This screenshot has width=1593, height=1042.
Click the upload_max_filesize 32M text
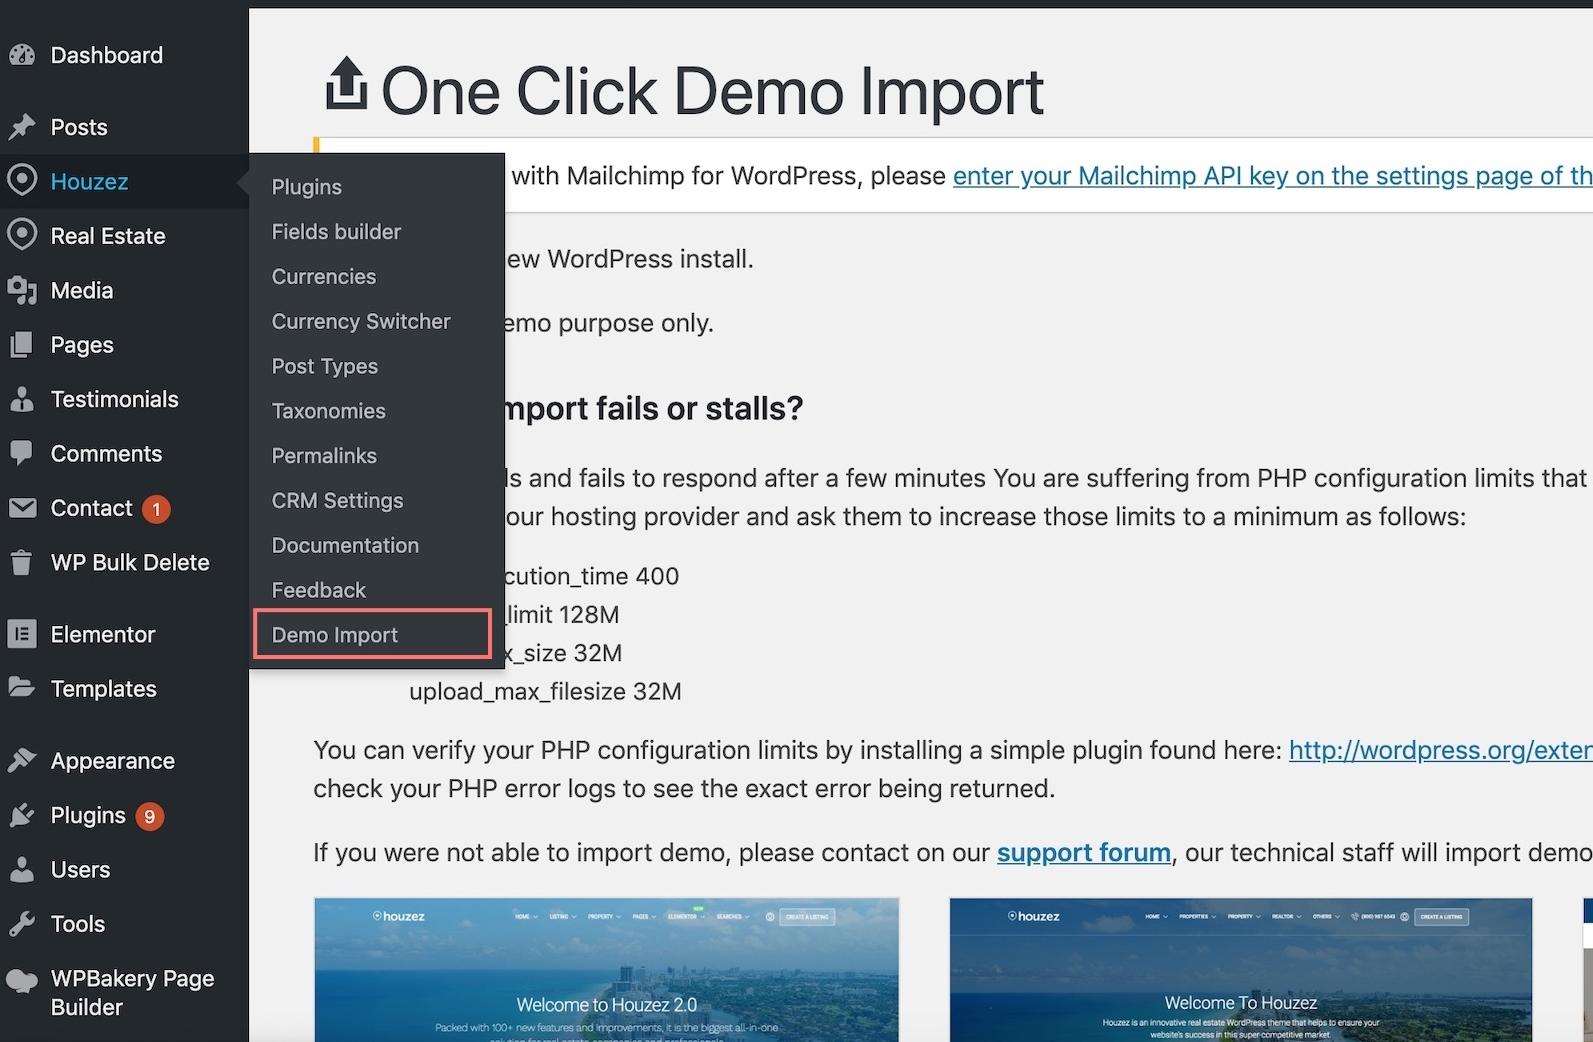point(545,692)
